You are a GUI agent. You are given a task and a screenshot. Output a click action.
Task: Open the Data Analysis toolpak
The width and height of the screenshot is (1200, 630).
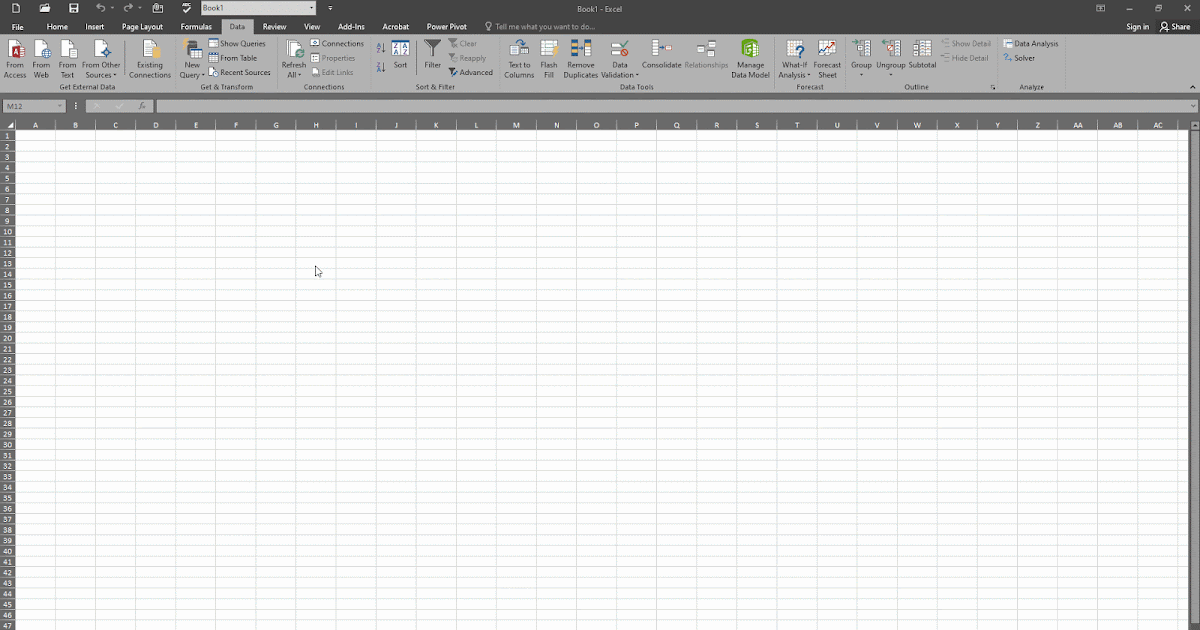click(x=1032, y=43)
